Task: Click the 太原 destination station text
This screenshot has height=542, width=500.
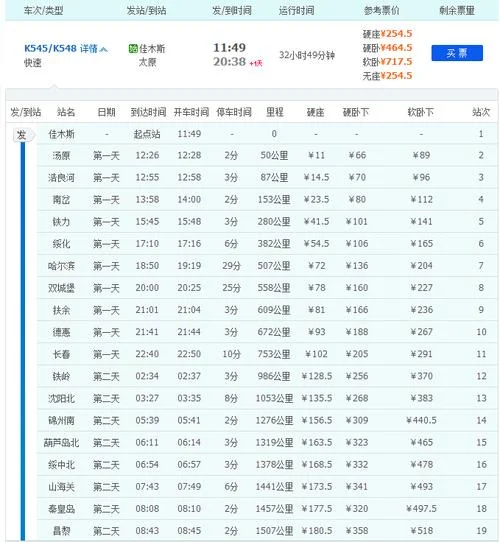Action: (147, 62)
